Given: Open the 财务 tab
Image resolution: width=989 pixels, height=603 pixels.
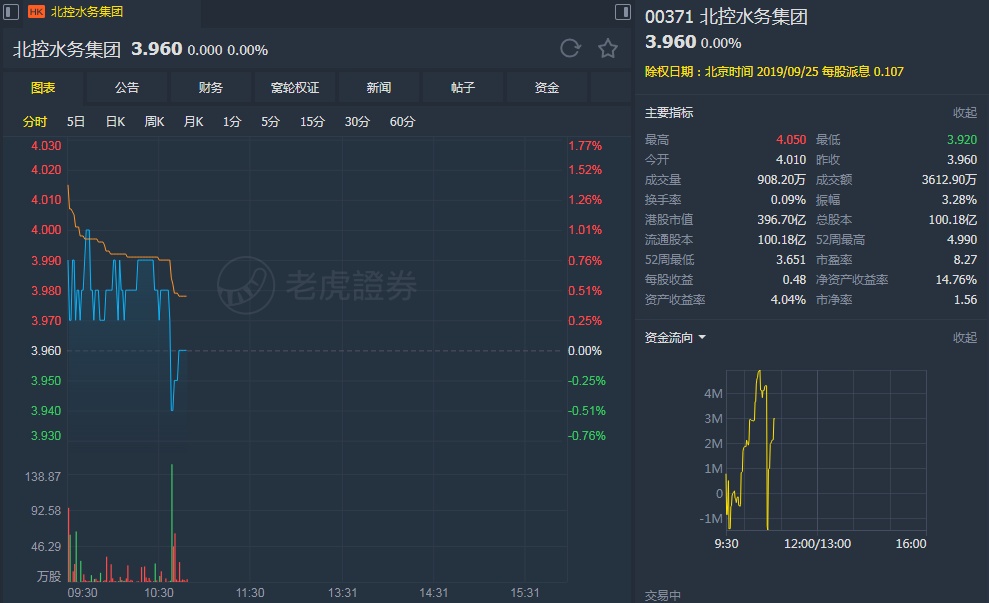Looking at the screenshot, I should pyautogui.click(x=211, y=88).
